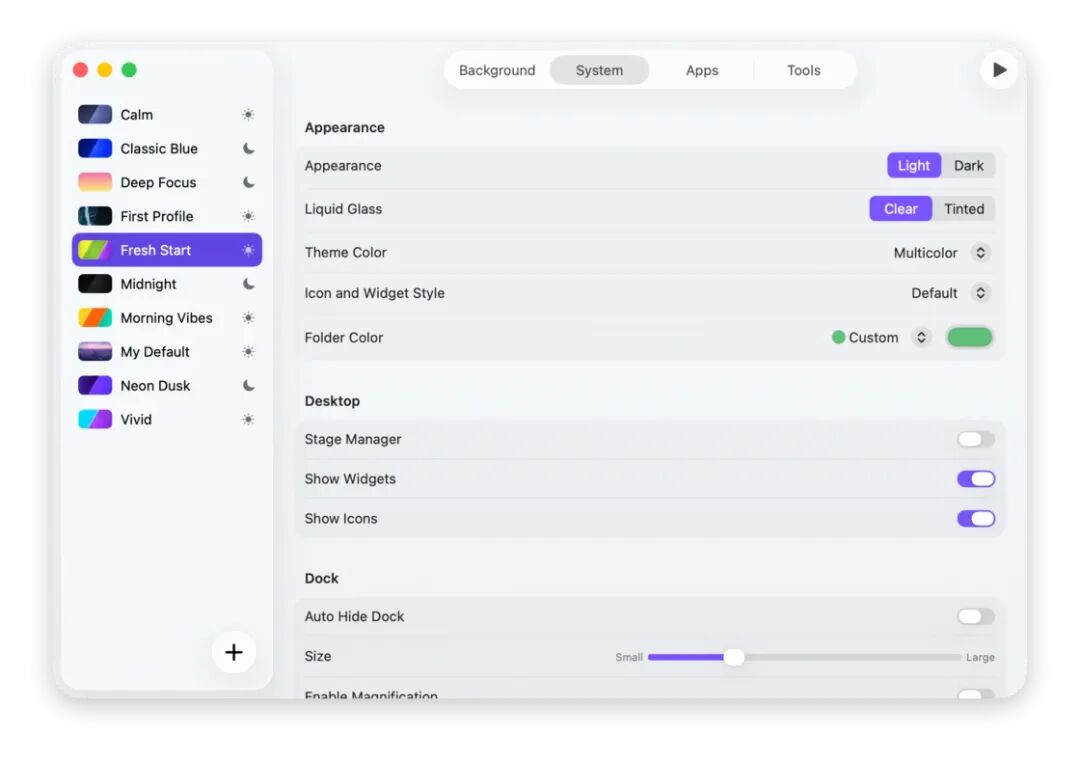Click the sun icon beside Morning Vibes
Screen dimensions: 1080x762
[x=248, y=317]
